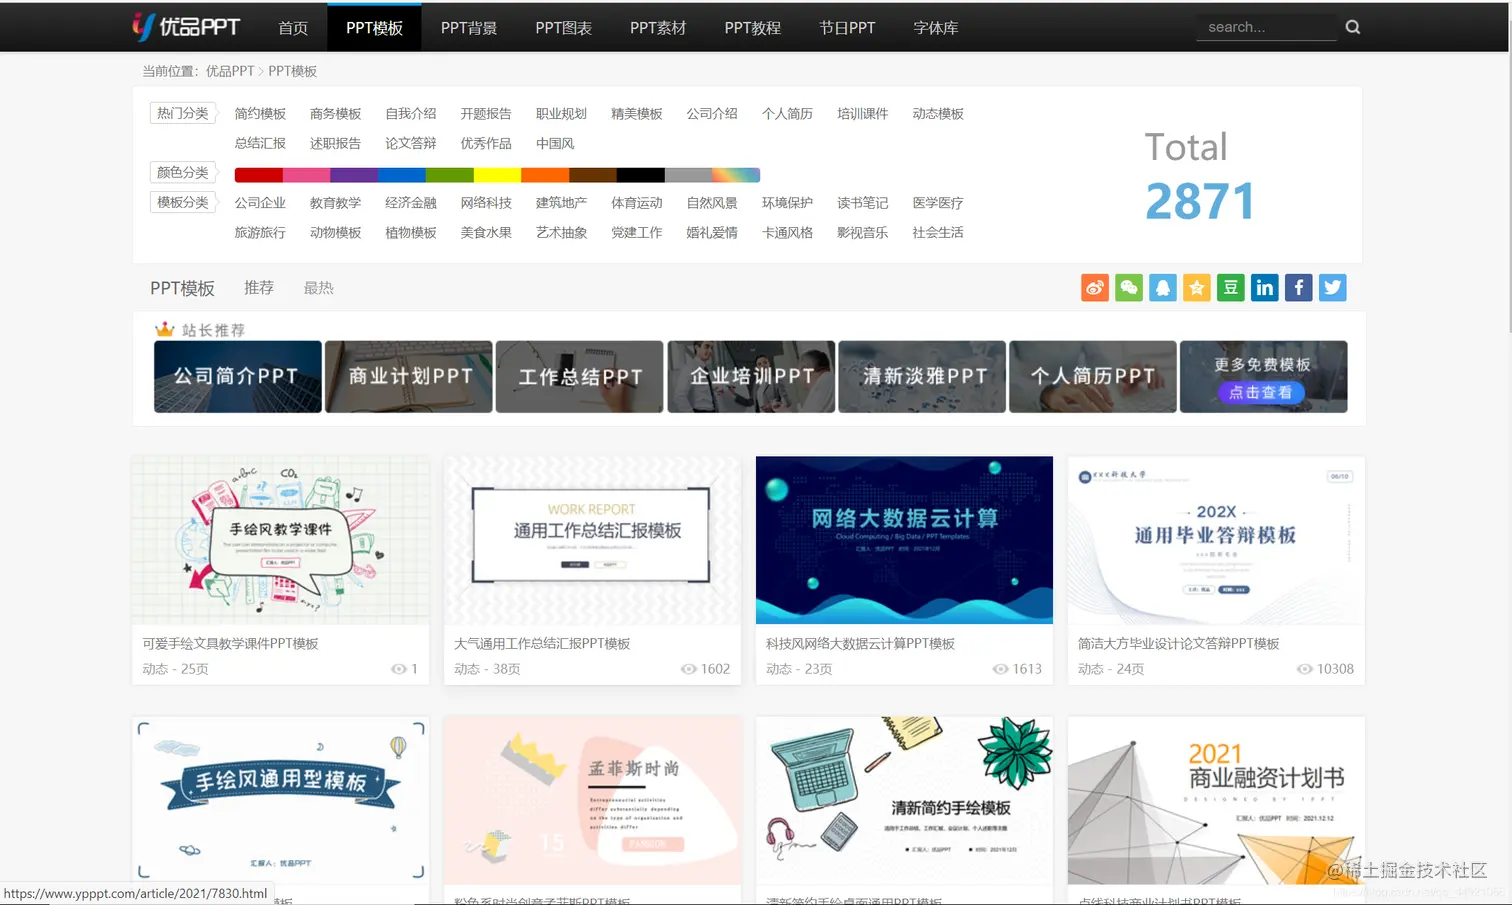This screenshot has height=905, width=1512.
Task: Navigate to the 字体库 menu item
Action: coord(935,27)
